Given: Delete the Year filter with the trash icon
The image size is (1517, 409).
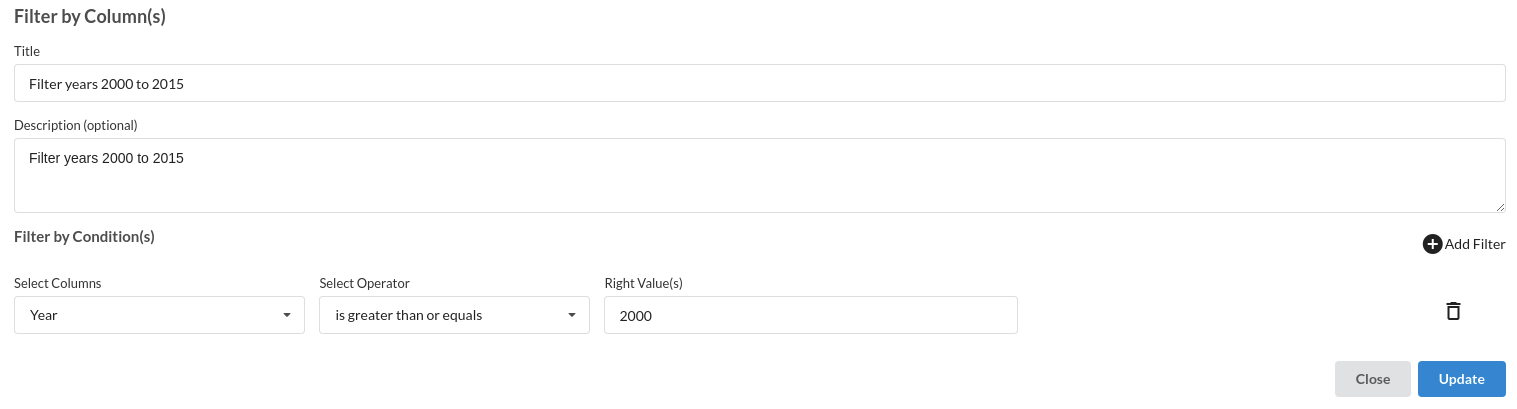Looking at the screenshot, I should click(1453, 311).
